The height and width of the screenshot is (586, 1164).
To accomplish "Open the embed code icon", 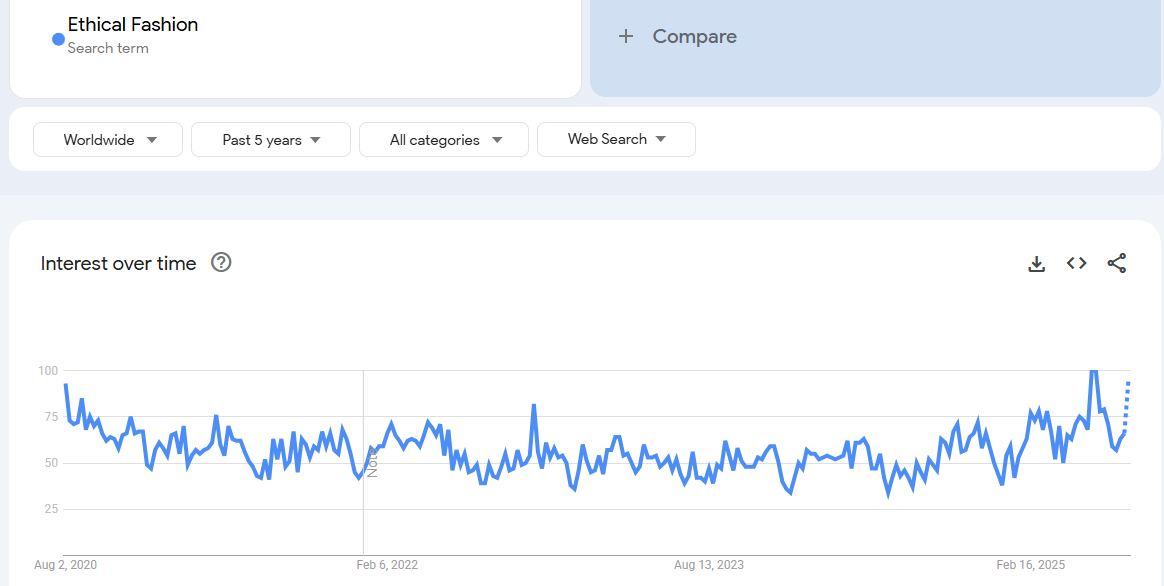I will 1076,263.
